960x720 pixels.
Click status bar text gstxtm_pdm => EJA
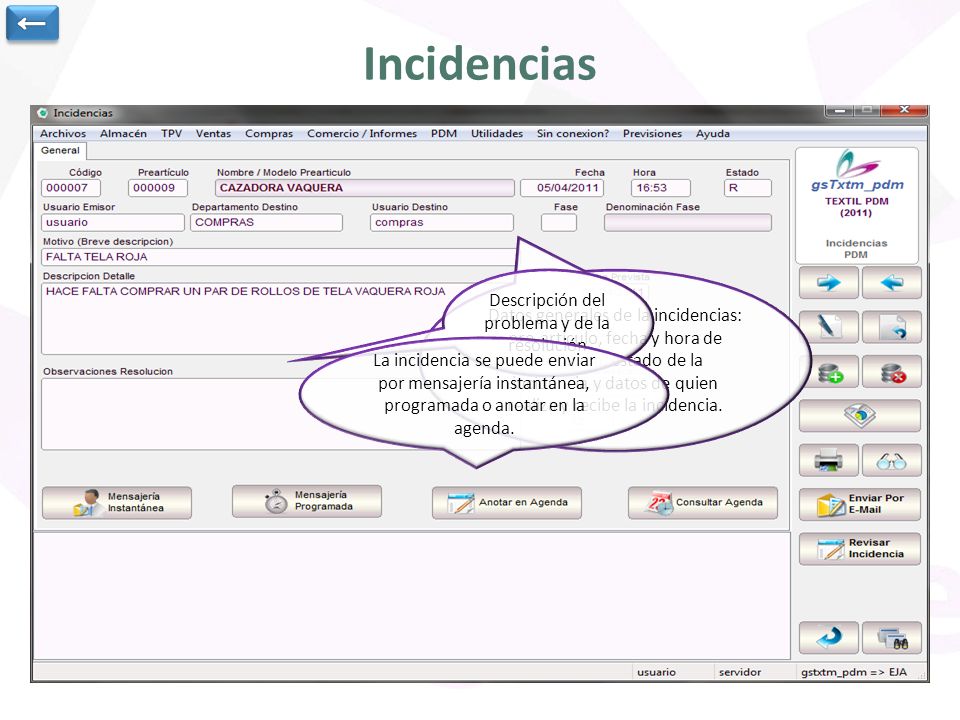(x=853, y=672)
